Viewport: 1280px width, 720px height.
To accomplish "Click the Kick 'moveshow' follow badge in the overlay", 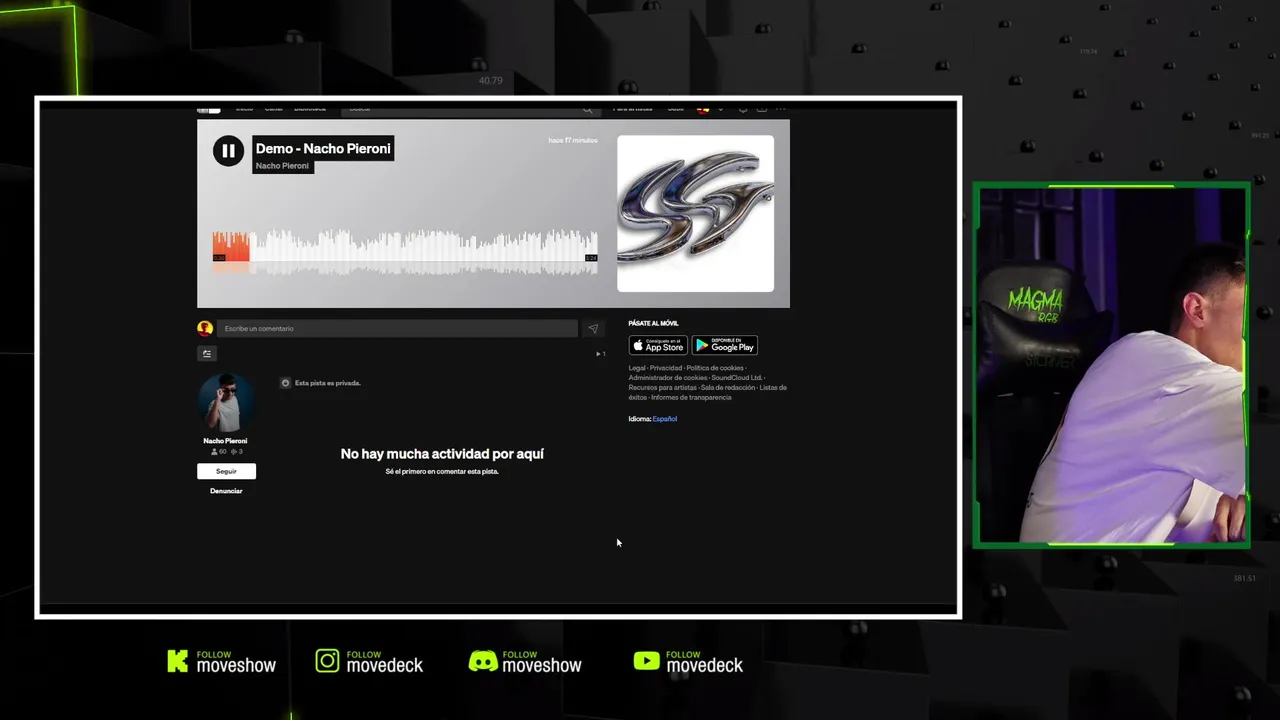I will coord(221,662).
